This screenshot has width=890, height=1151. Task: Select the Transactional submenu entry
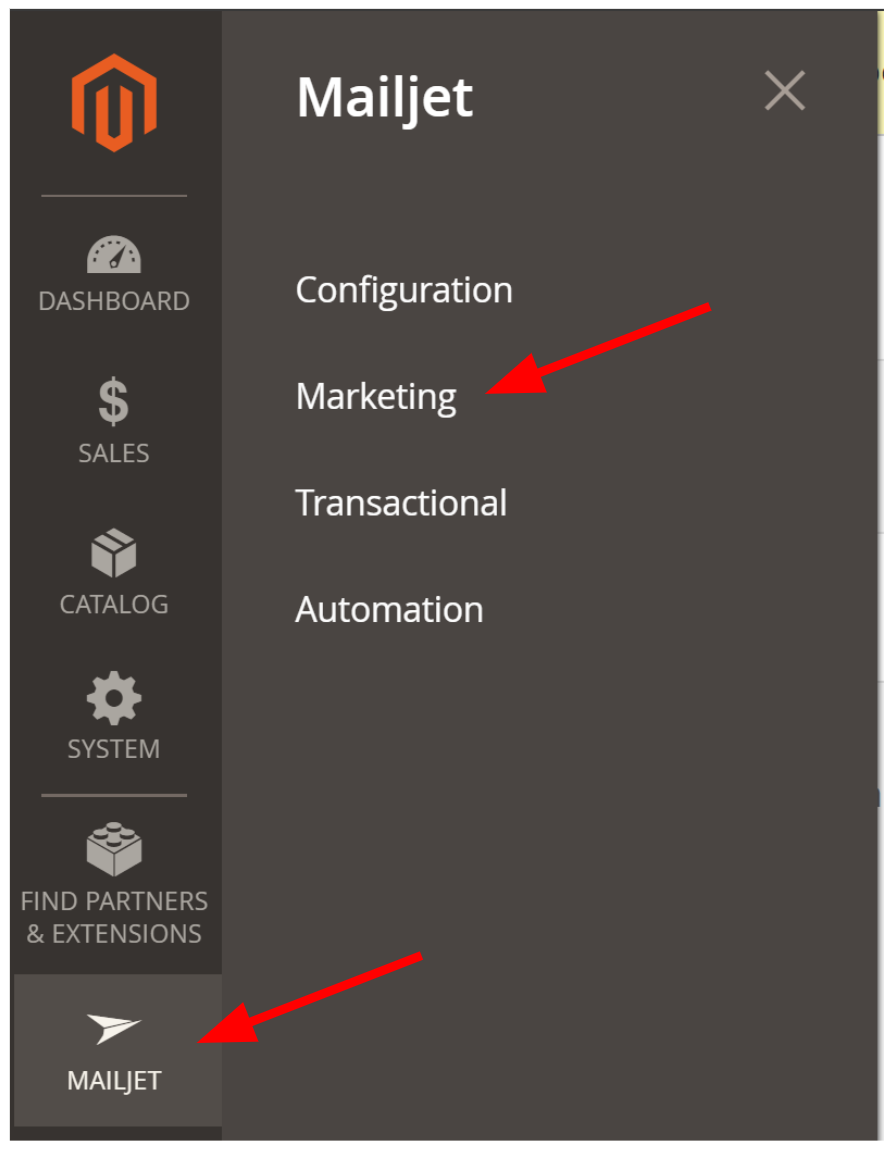[401, 503]
